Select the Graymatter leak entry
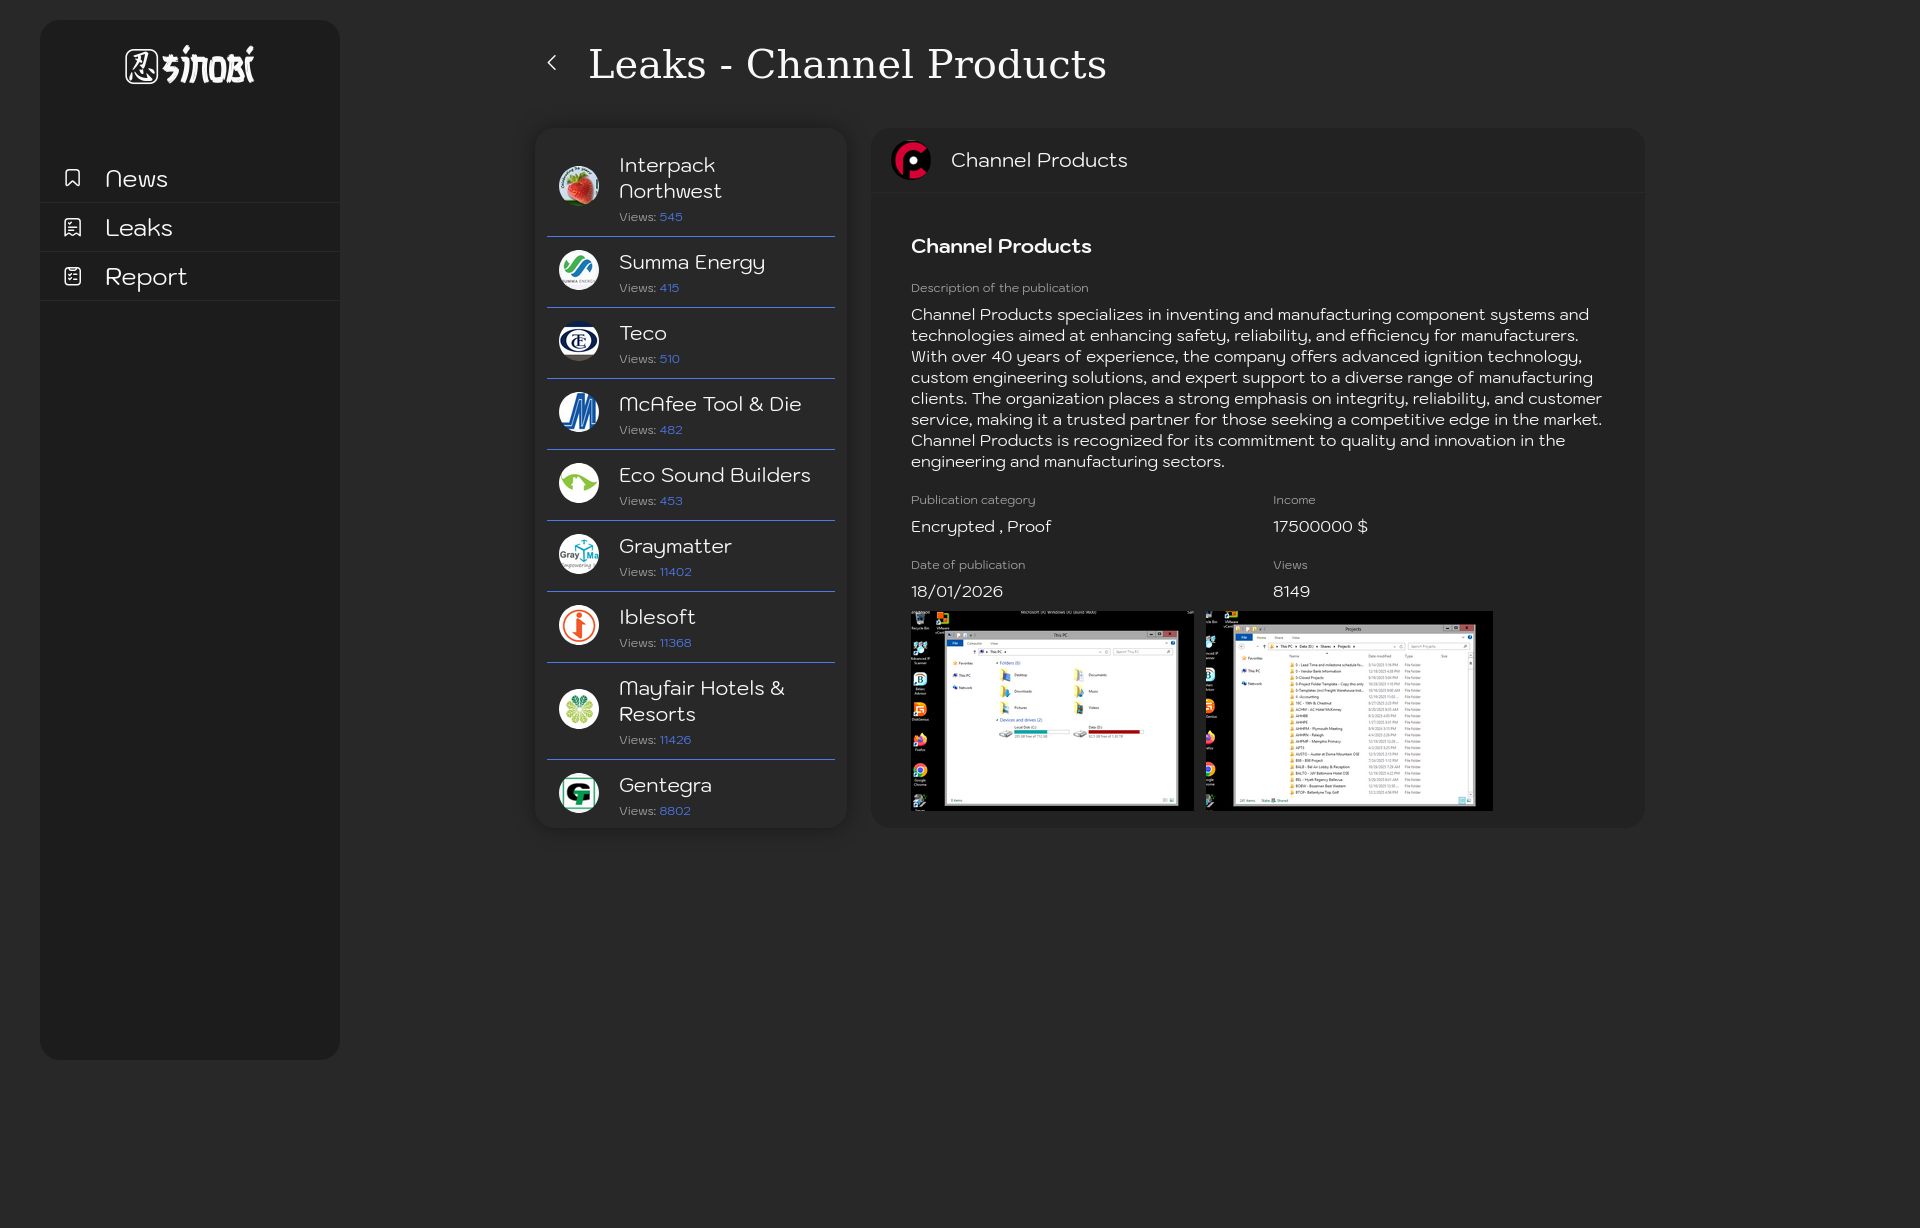Viewport: 1920px width, 1228px height. click(x=675, y=547)
